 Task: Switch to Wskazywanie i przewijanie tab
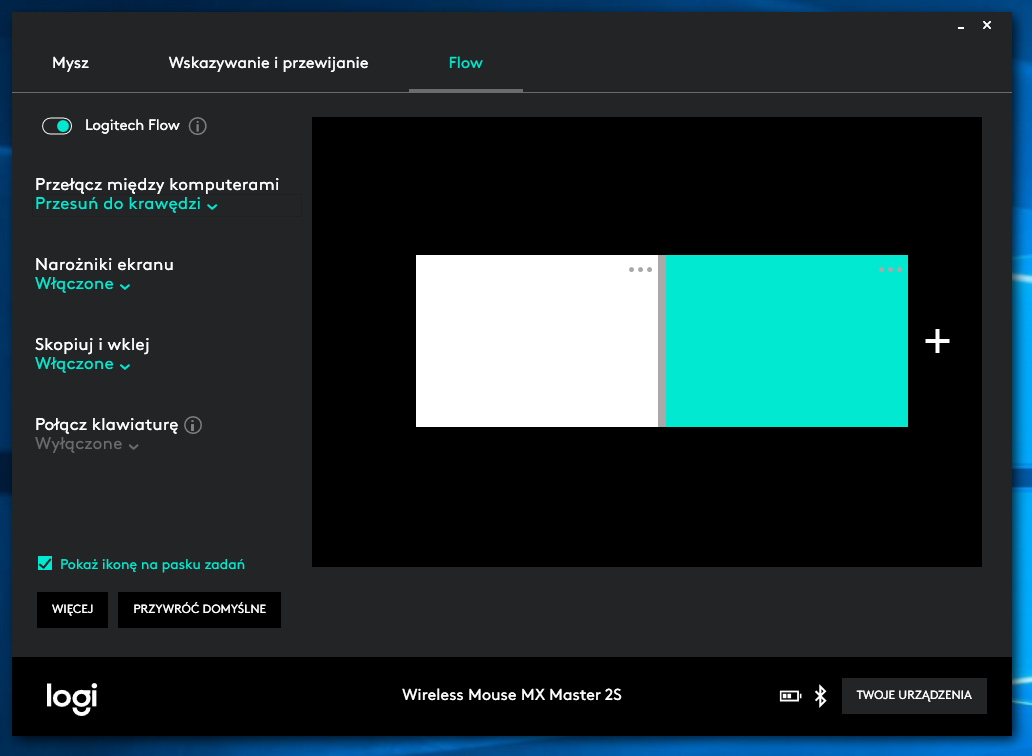point(269,63)
